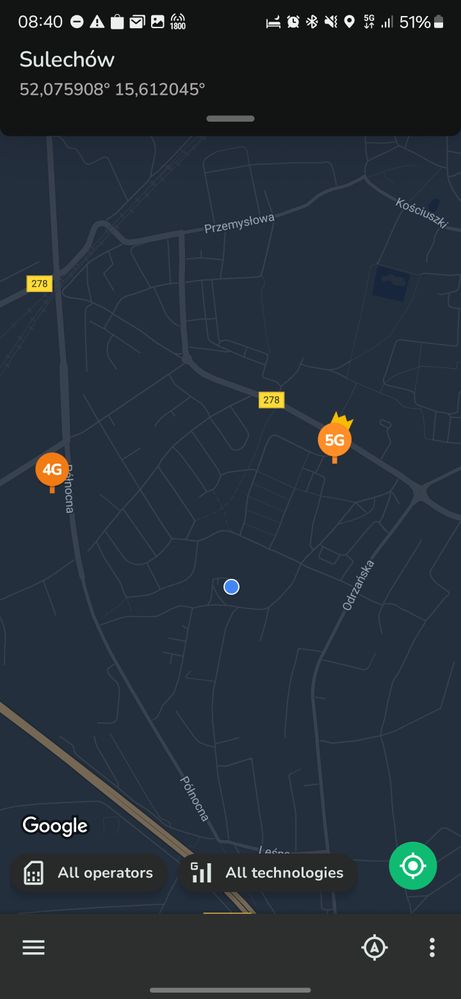The image size is (461, 999).
Task: Tap the Odrzańska street label
Action: (358, 585)
